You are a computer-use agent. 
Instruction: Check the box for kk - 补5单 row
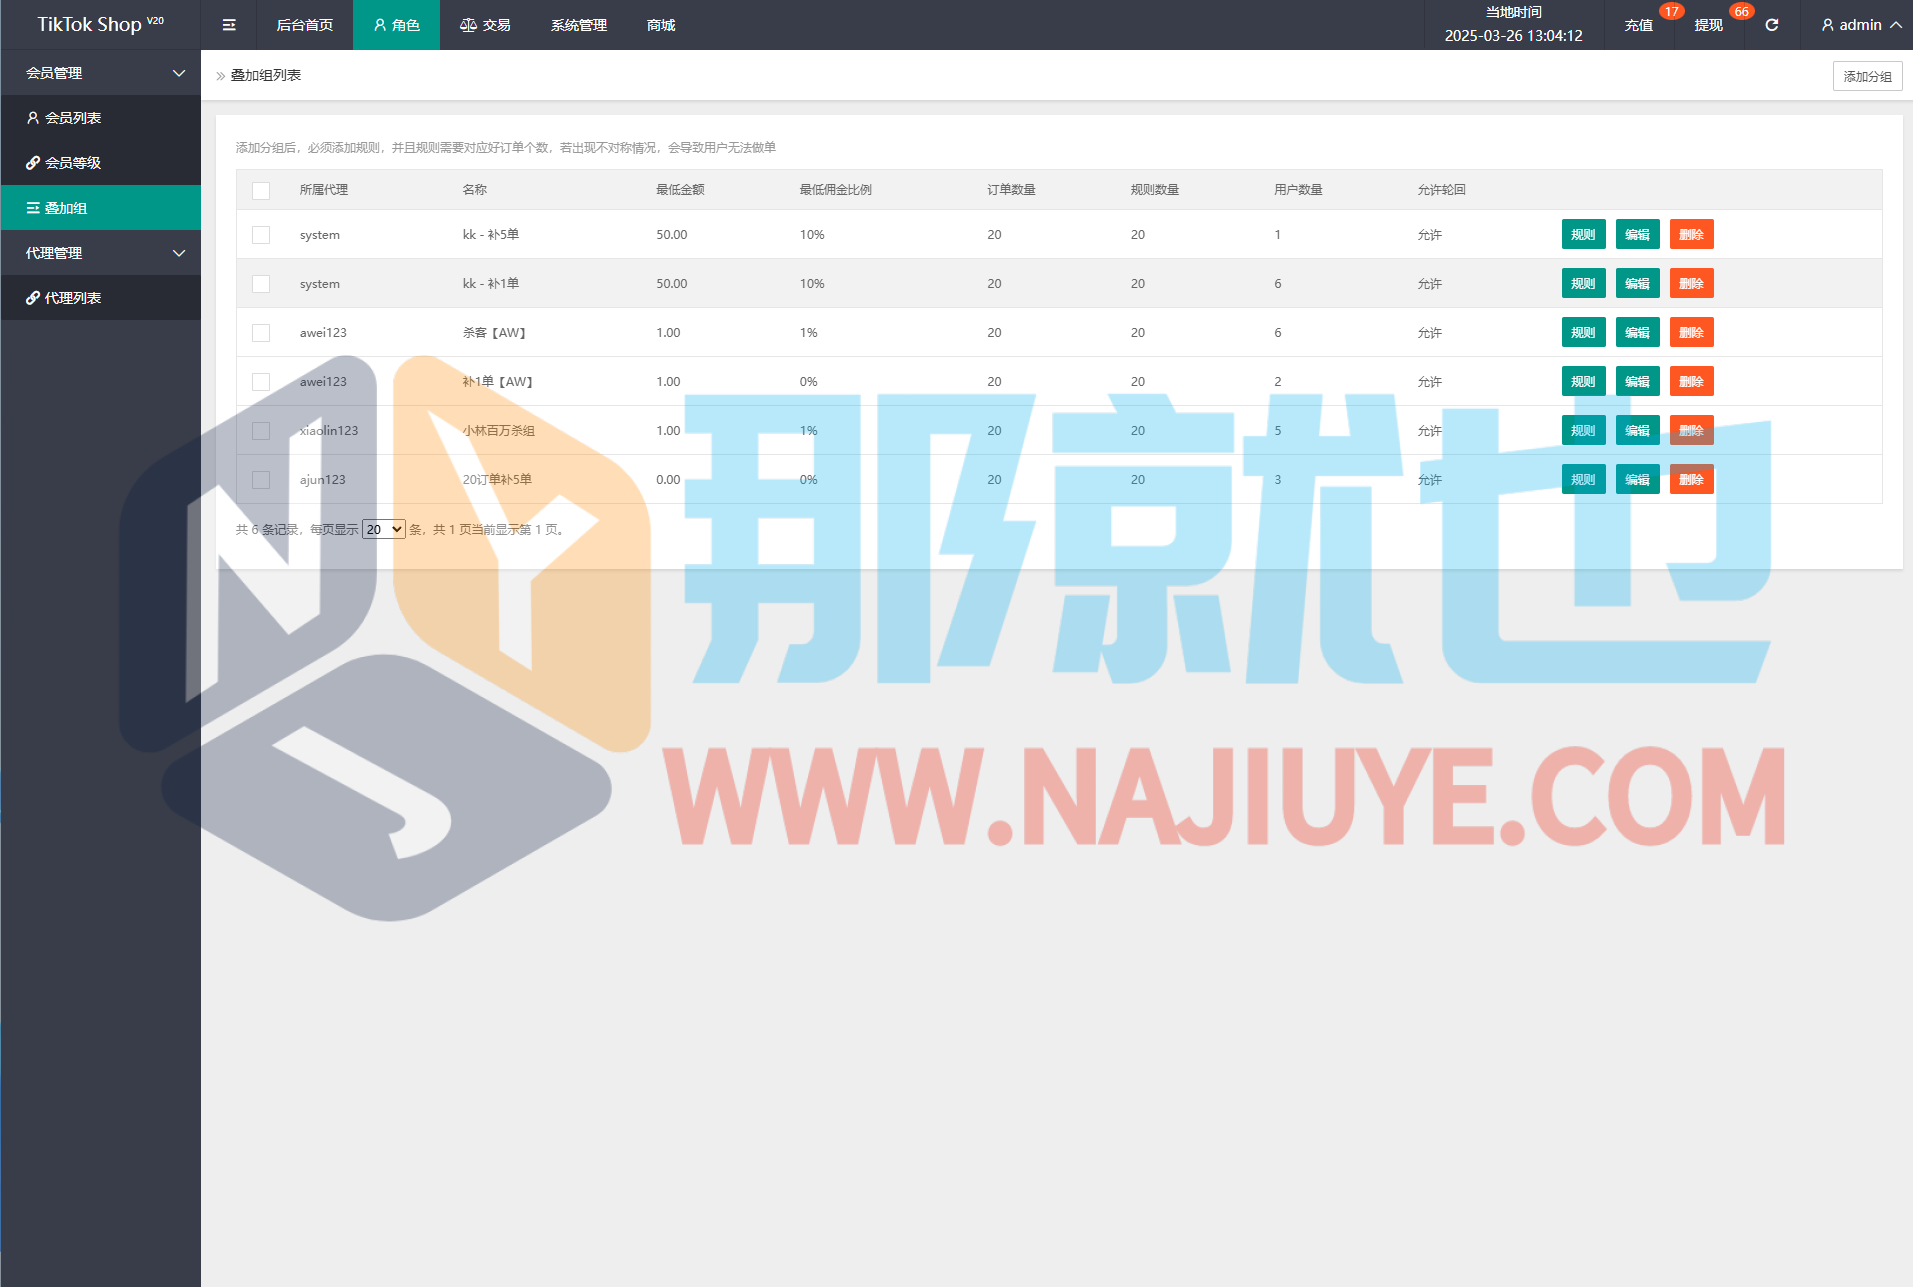pyautogui.click(x=261, y=235)
